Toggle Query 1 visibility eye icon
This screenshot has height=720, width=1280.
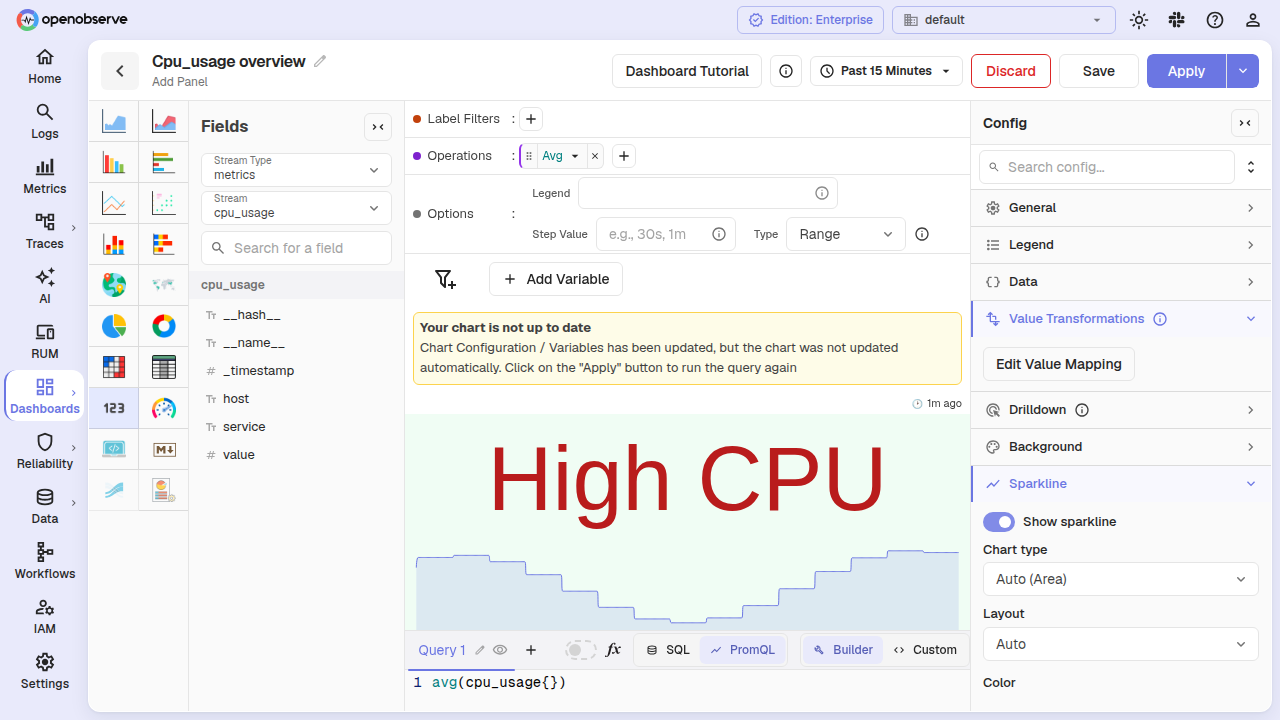[500, 650]
